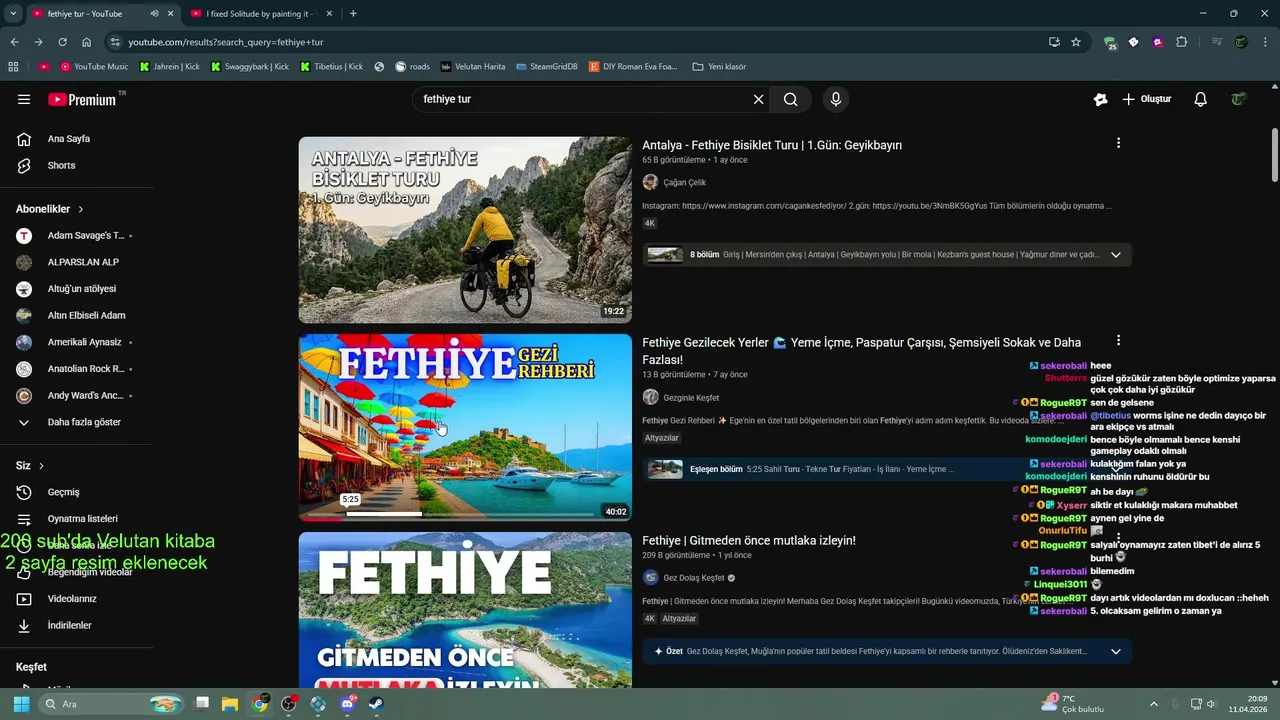Open the YouTube Music bookmark
The height and width of the screenshot is (720, 1280).
pyautogui.click(x=94, y=66)
